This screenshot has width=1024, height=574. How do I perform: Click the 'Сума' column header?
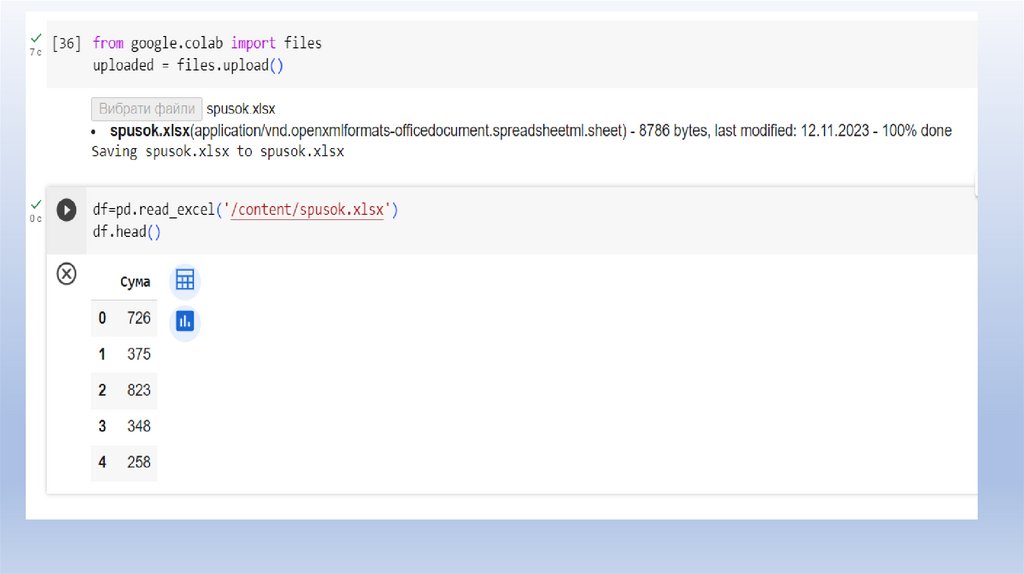(135, 282)
